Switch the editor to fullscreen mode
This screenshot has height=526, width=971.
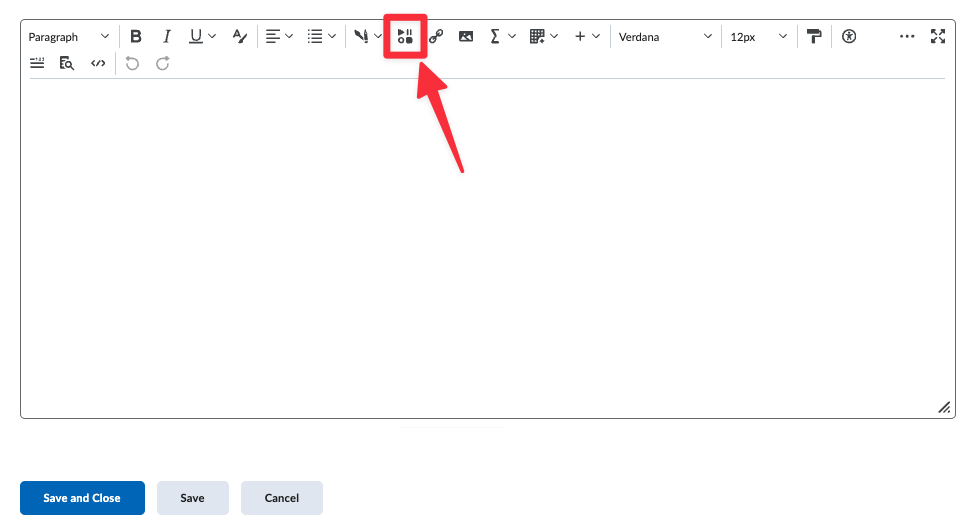[x=938, y=37]
